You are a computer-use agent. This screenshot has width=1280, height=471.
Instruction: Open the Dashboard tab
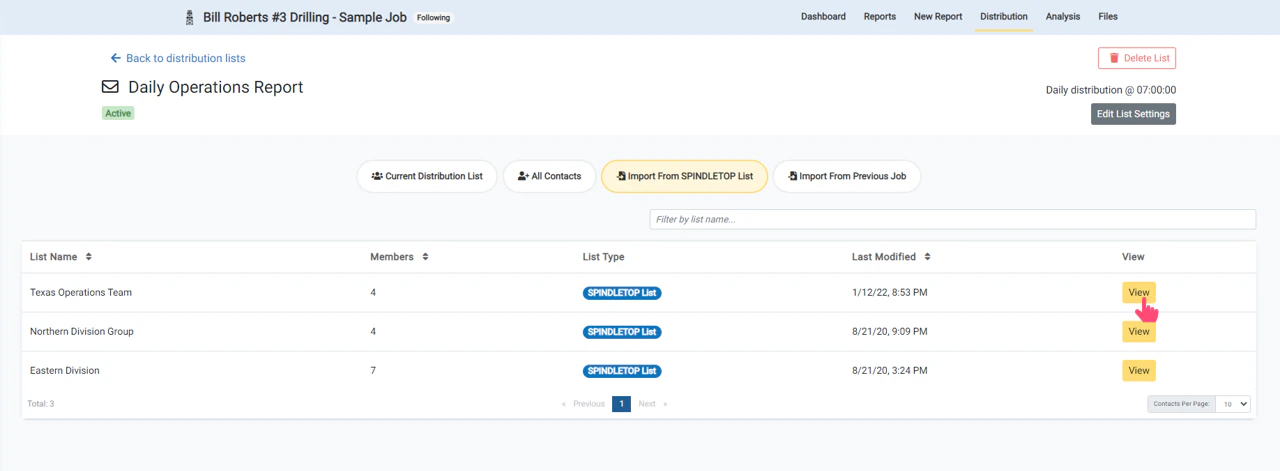[823, 17]
